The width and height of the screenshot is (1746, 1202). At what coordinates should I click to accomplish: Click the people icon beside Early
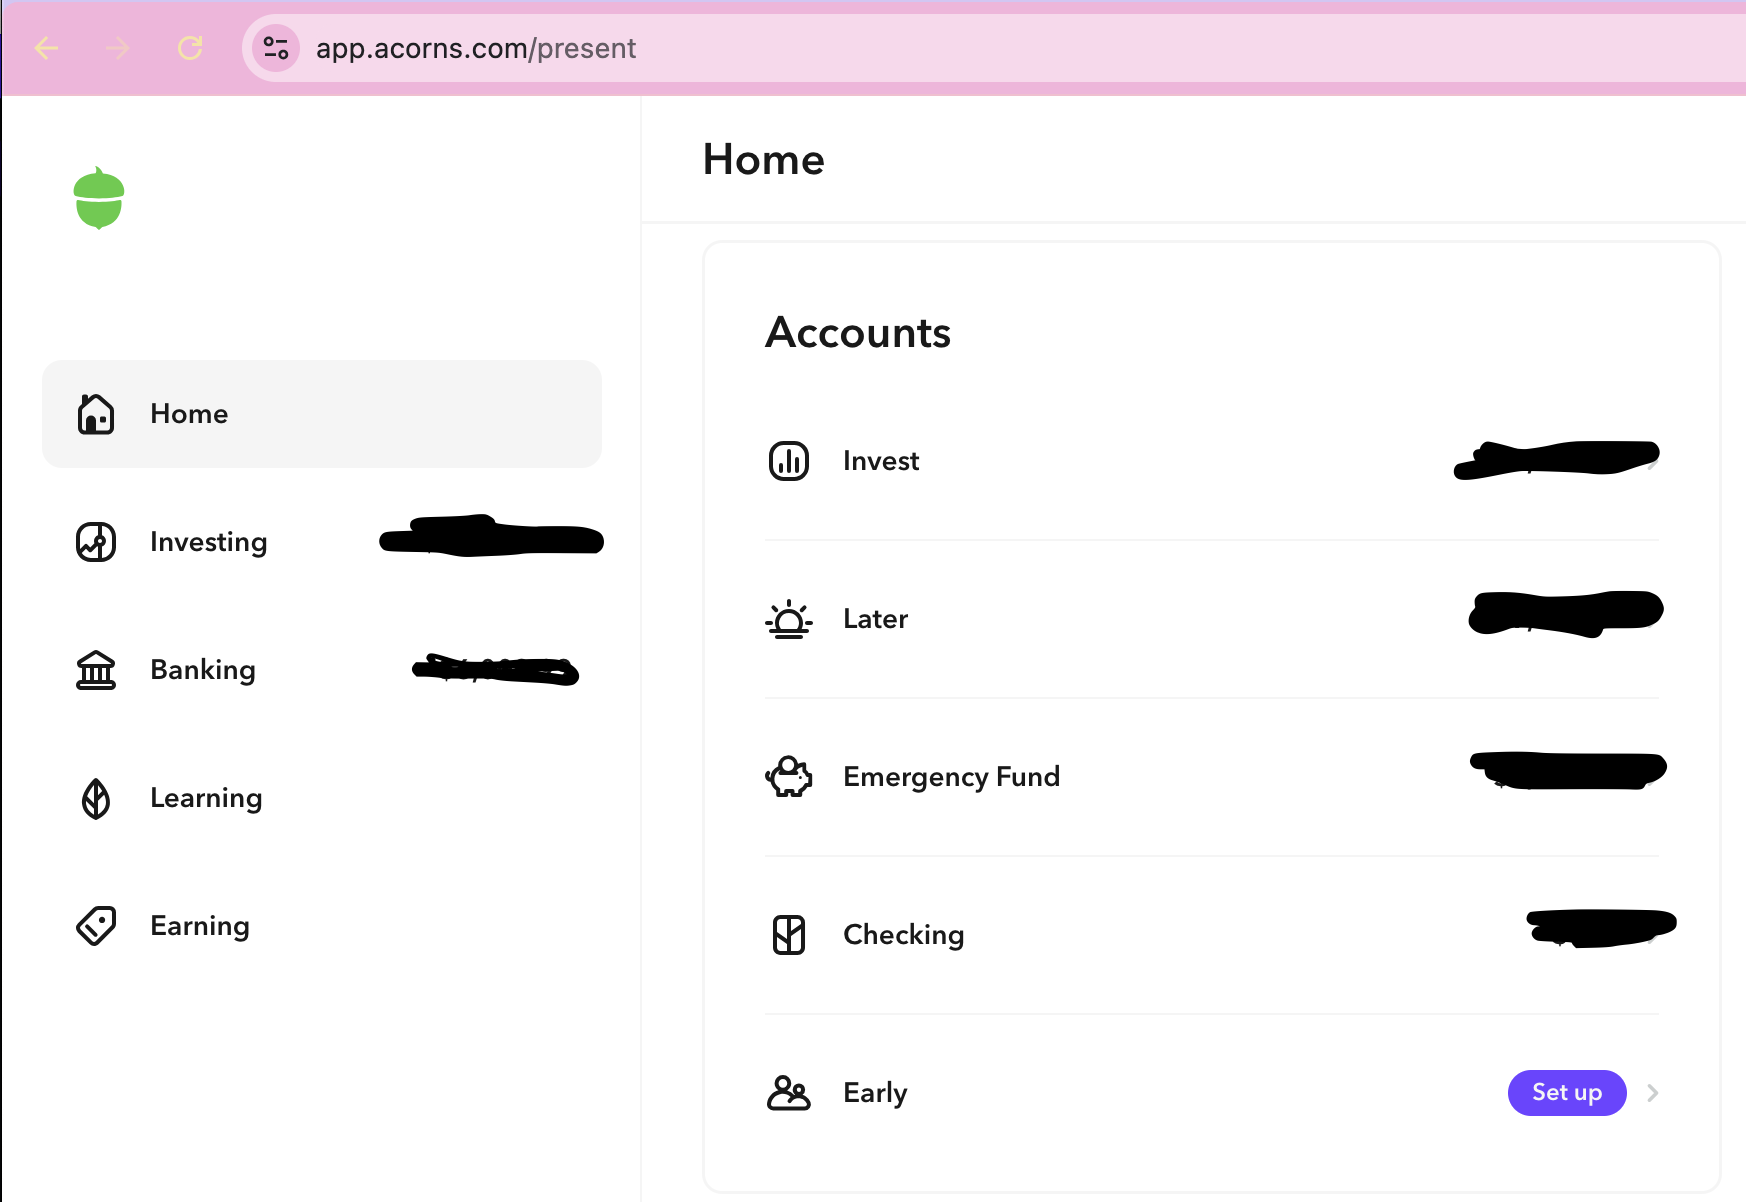789,1093
